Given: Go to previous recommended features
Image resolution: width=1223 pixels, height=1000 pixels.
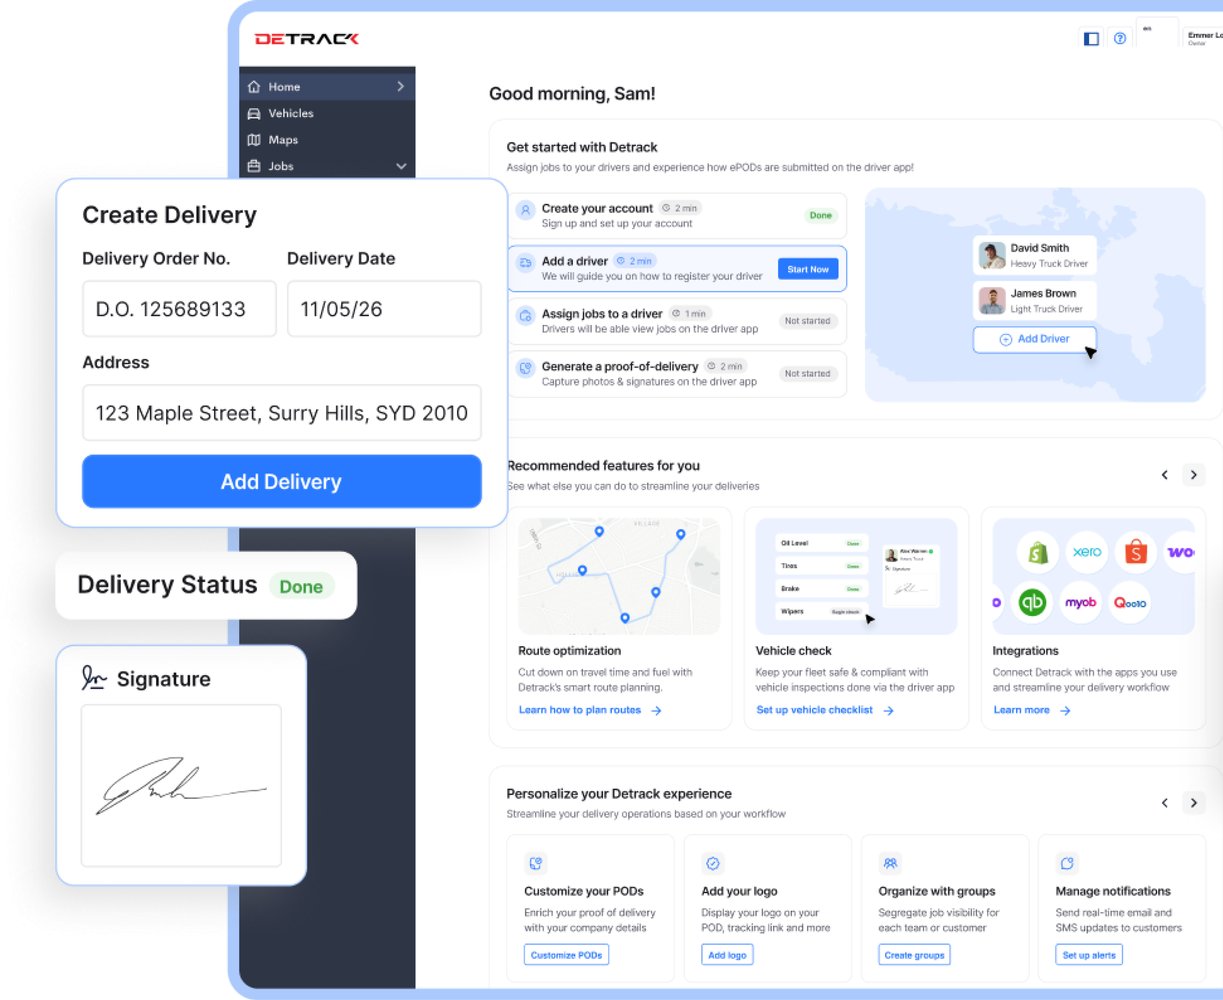Looking at the screenshot, I should (1165, 475).
